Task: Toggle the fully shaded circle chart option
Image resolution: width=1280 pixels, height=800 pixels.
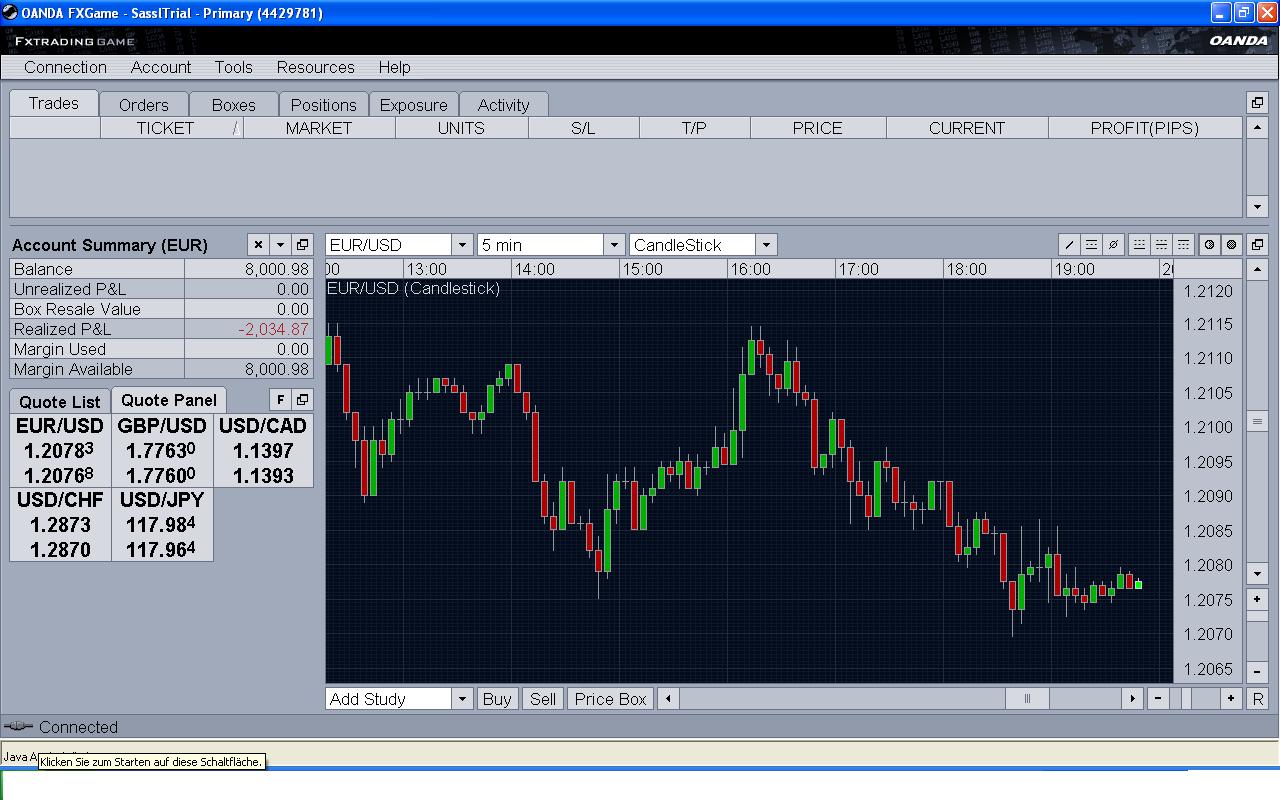Action: 1231,245
